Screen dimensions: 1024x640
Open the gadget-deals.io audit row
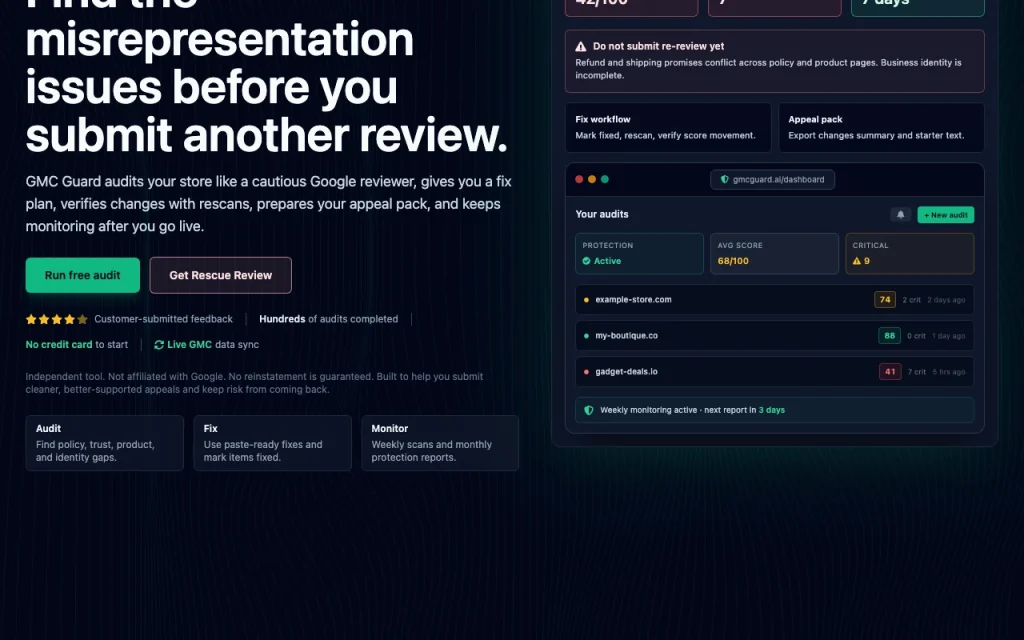(x=775, y=372)
